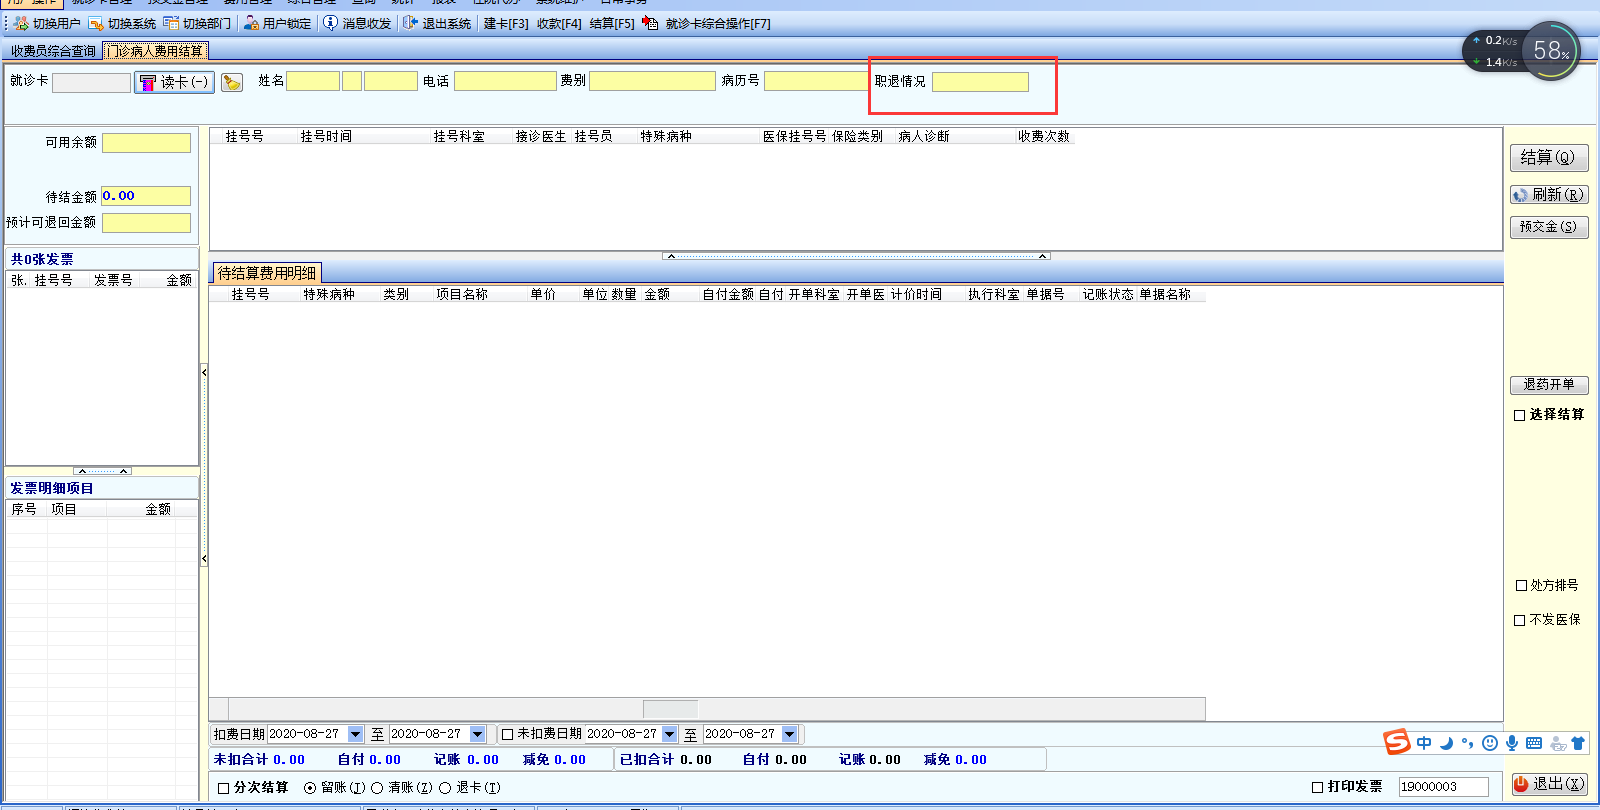This screenshot has height=810, width=1600.
Task: Click the 刷新(R) button
Action: 1549,195
